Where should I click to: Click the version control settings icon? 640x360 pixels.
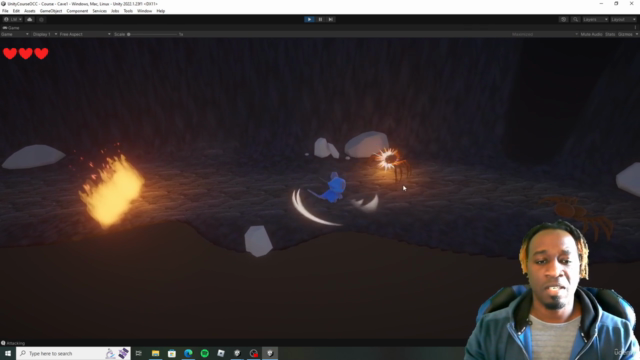41,19
